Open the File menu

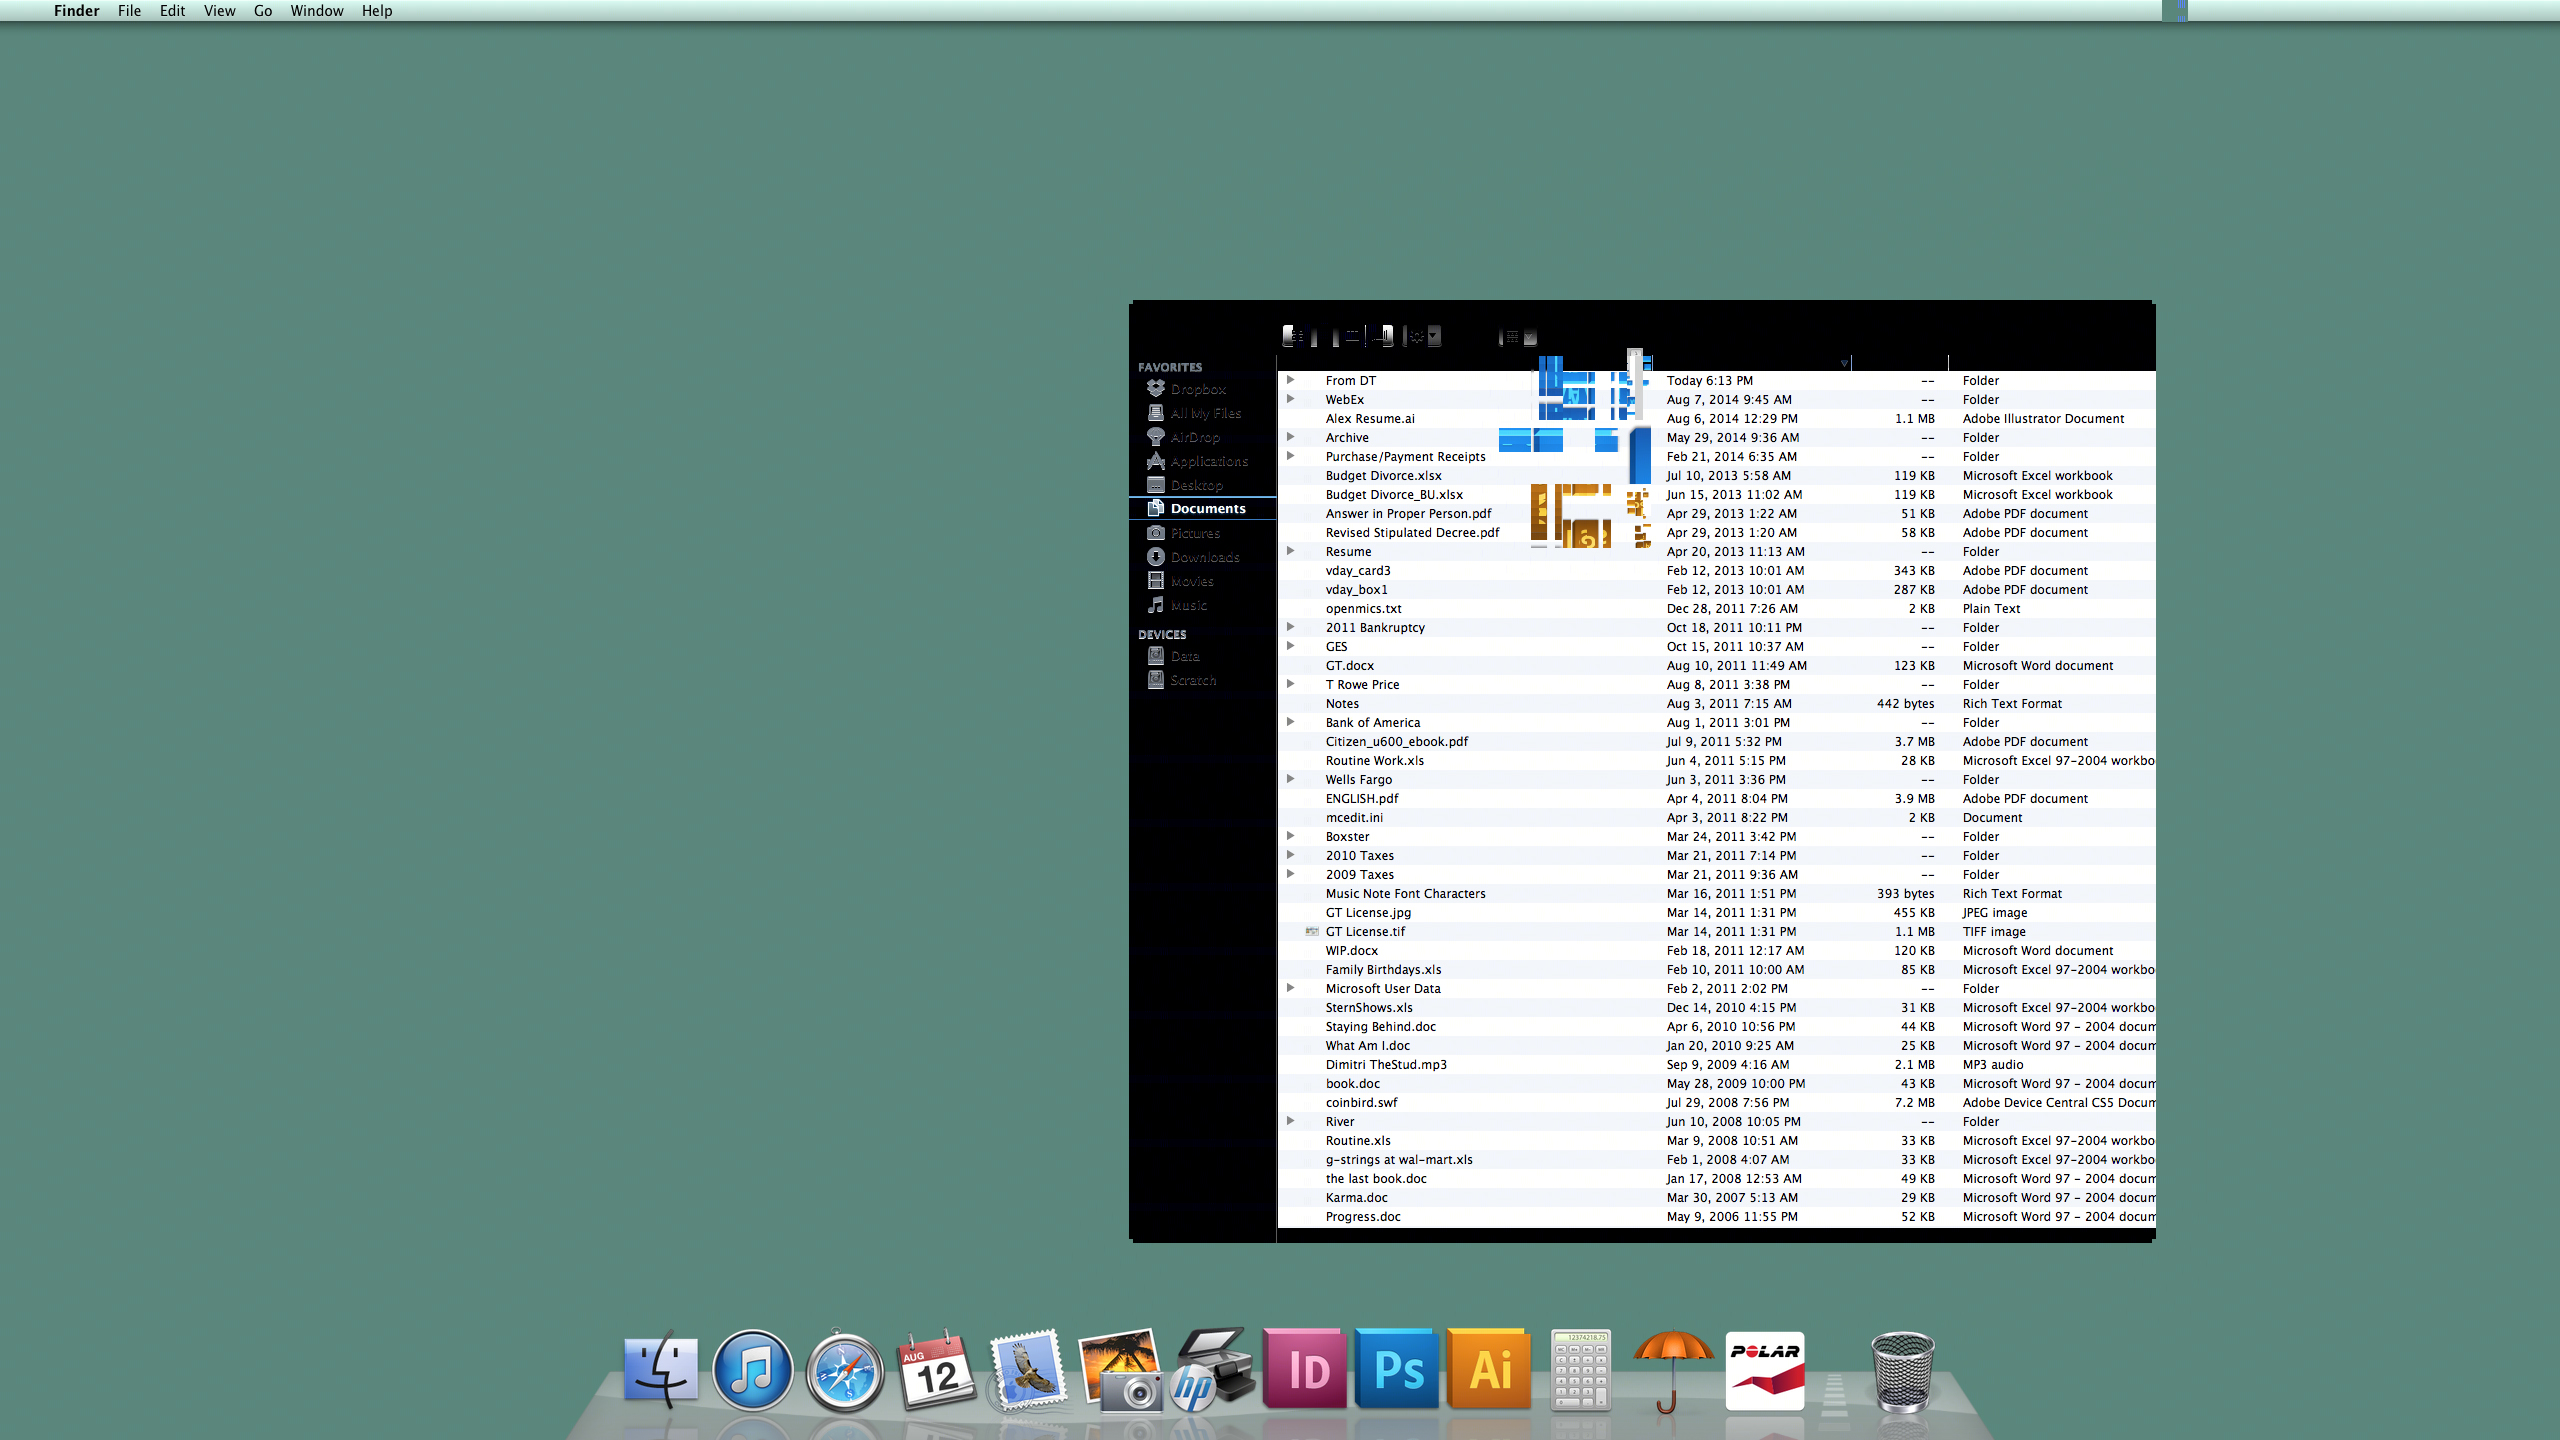coord(129,11)
